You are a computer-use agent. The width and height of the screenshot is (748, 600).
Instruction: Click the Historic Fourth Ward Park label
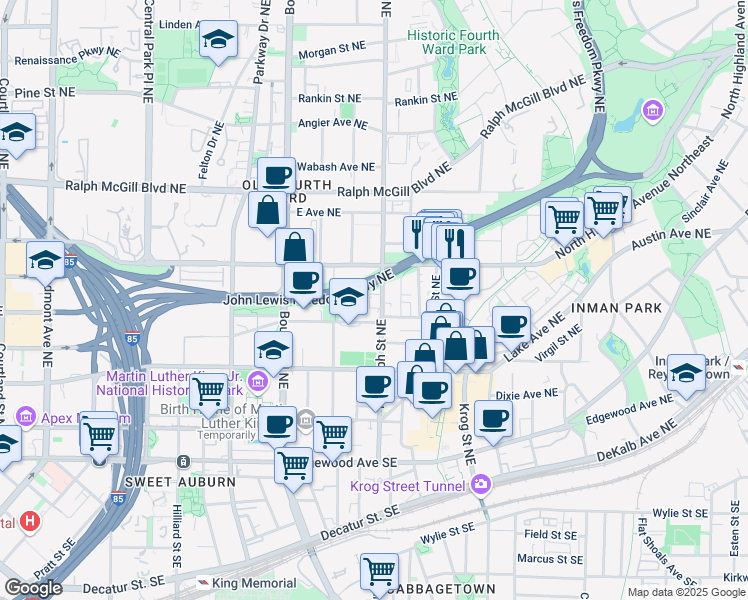[x=453, y=42]
